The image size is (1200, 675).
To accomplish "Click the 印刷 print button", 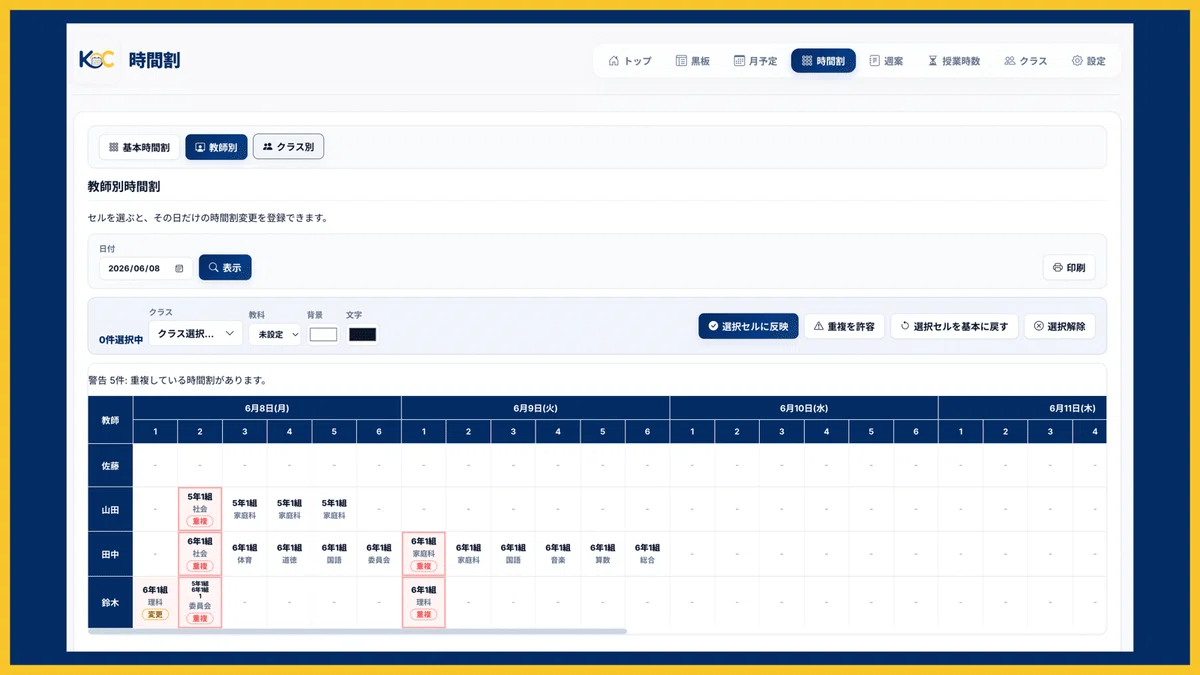I will (x=1069, y=268).
